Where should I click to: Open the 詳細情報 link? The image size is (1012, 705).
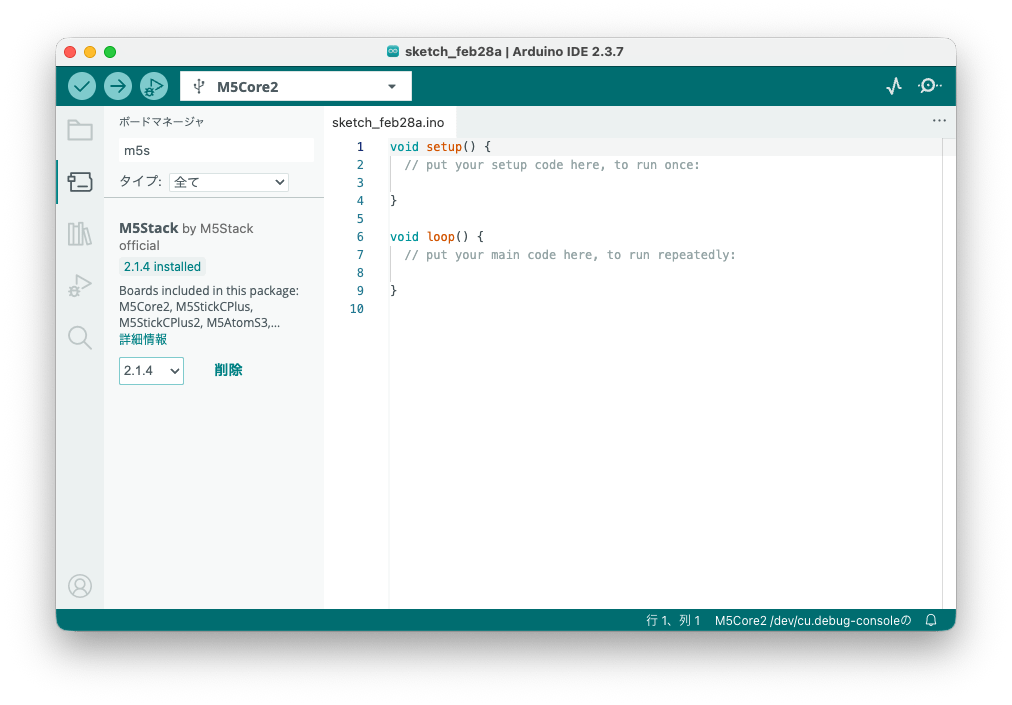[x=143, y=339]
